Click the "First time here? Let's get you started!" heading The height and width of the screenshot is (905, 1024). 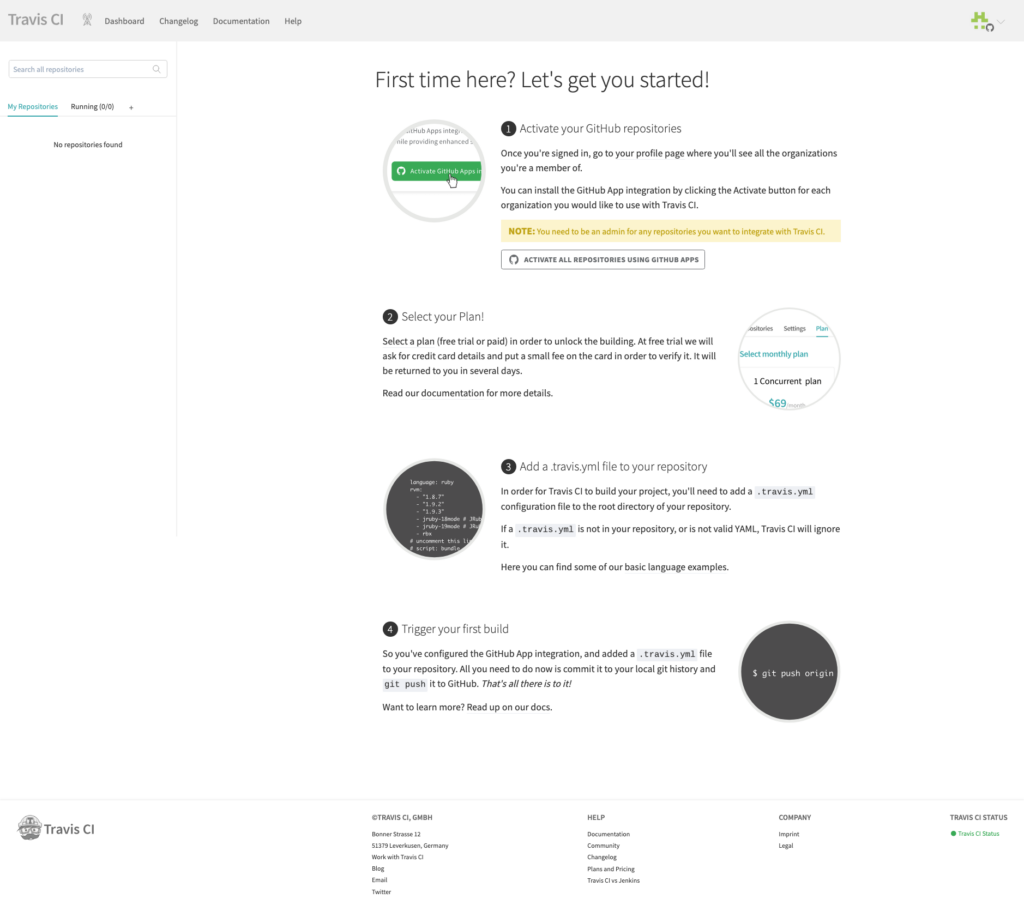click(542, 80)
